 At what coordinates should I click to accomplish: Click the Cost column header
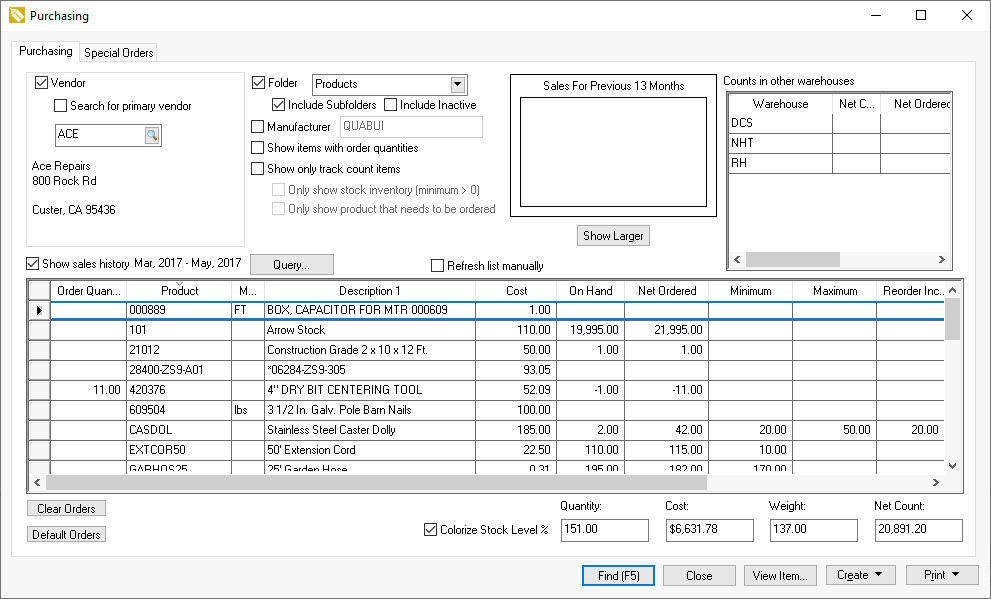tap(516, 291)
